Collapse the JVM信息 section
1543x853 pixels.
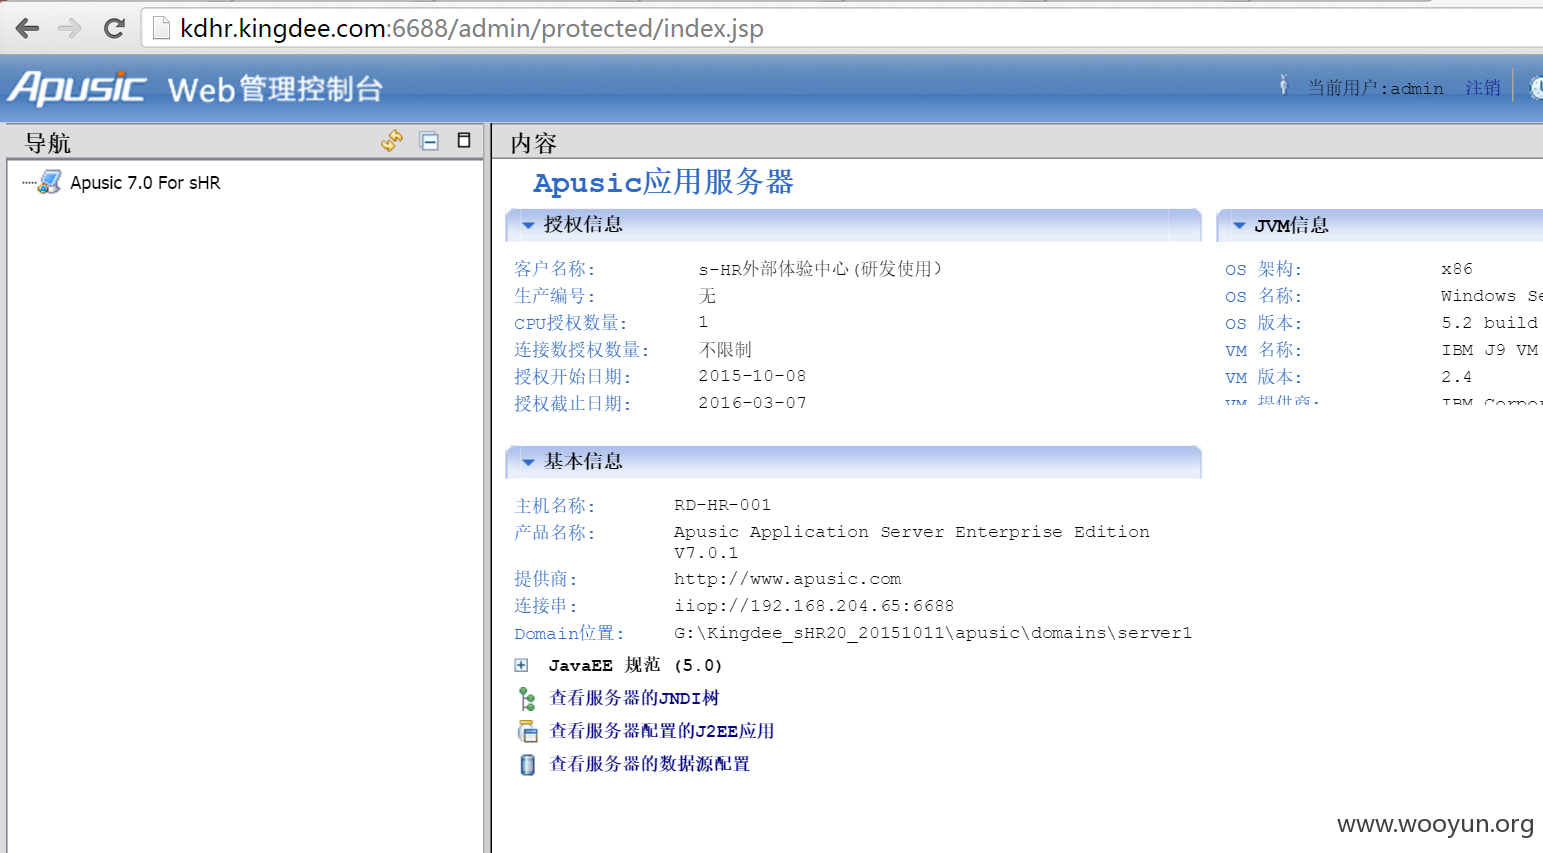click(1239, 225)
